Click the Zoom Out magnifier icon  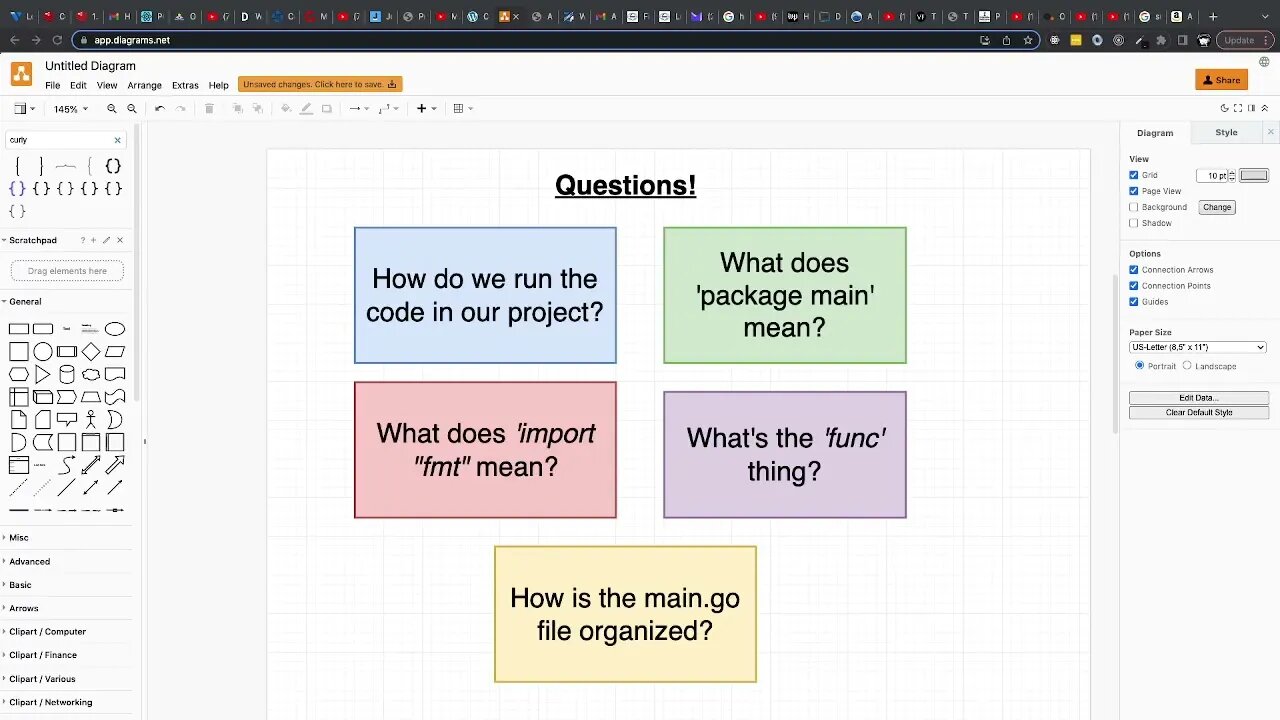click(132, 109)
